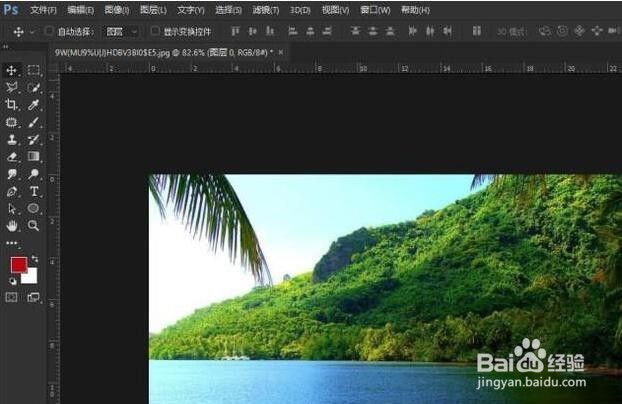Change the screen mode

point(33,297)
